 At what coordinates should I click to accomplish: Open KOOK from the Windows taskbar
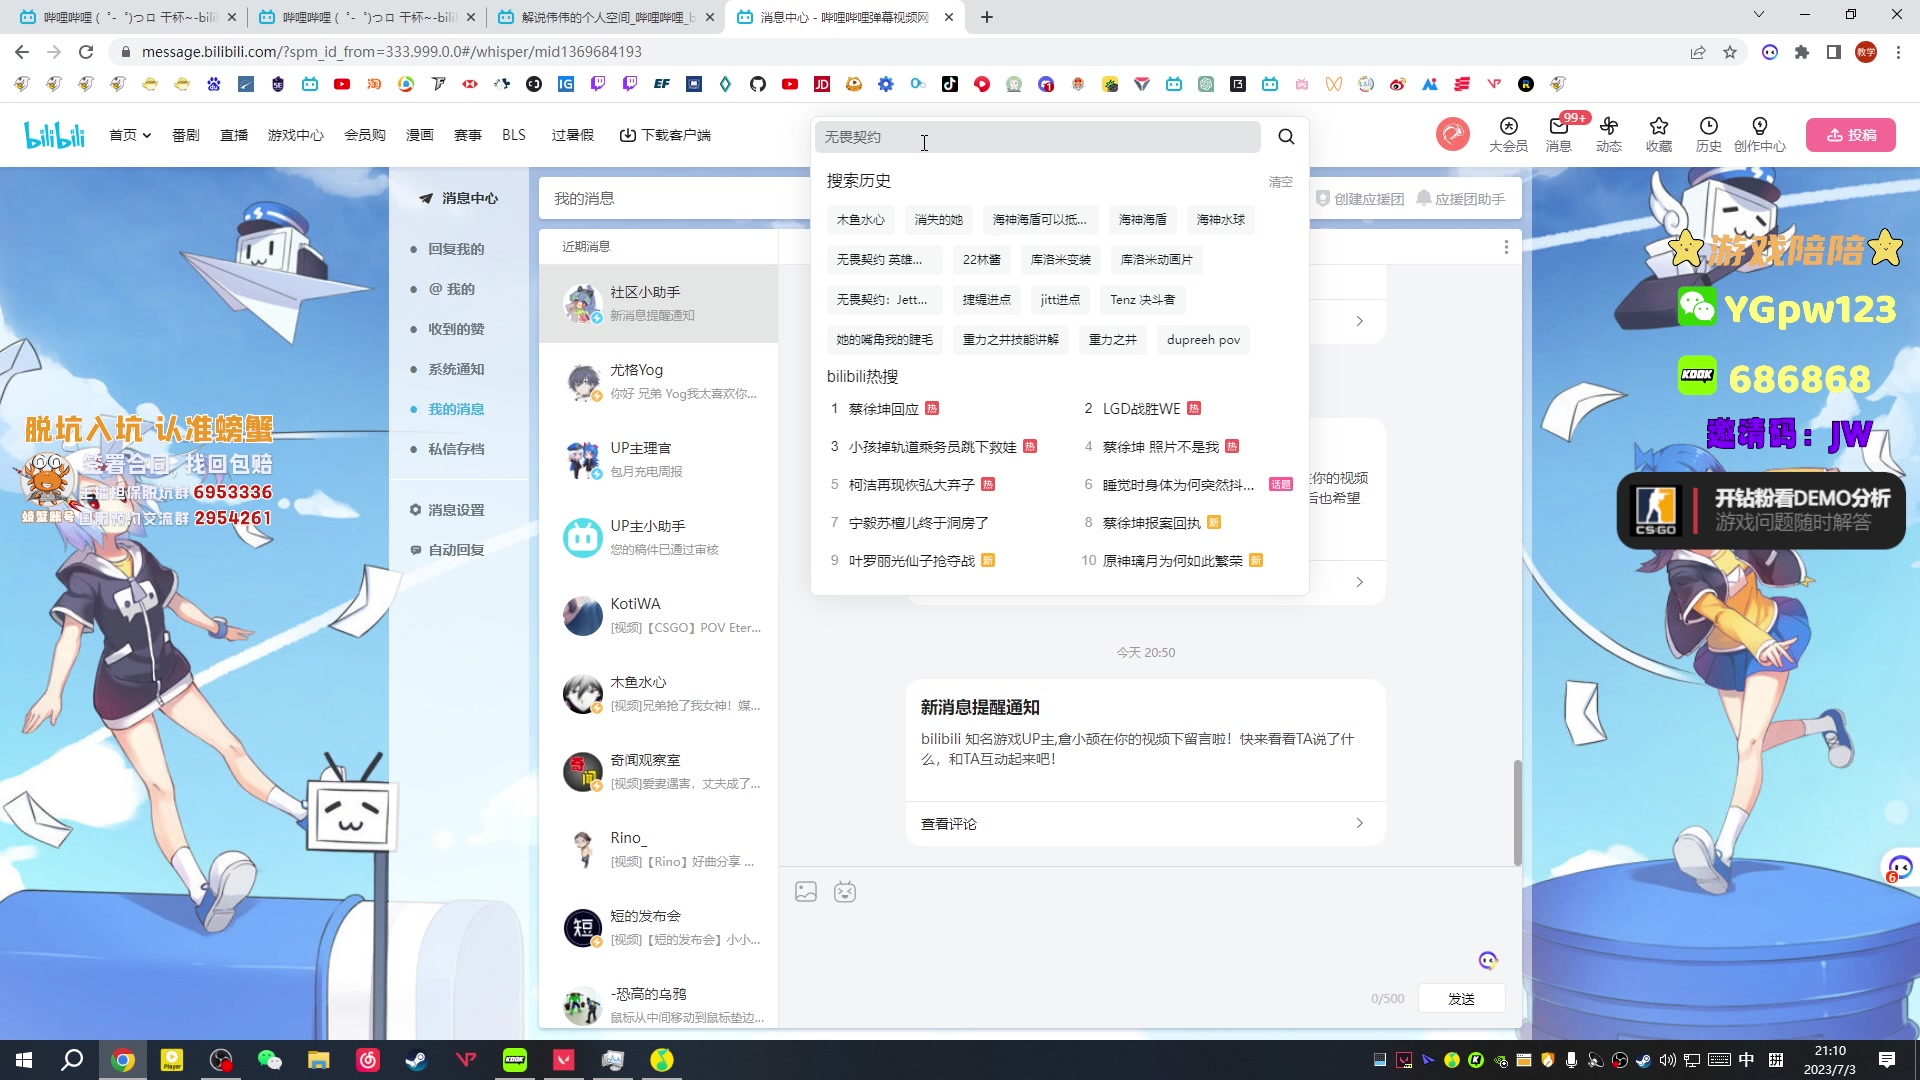(x=515, y=1059)
